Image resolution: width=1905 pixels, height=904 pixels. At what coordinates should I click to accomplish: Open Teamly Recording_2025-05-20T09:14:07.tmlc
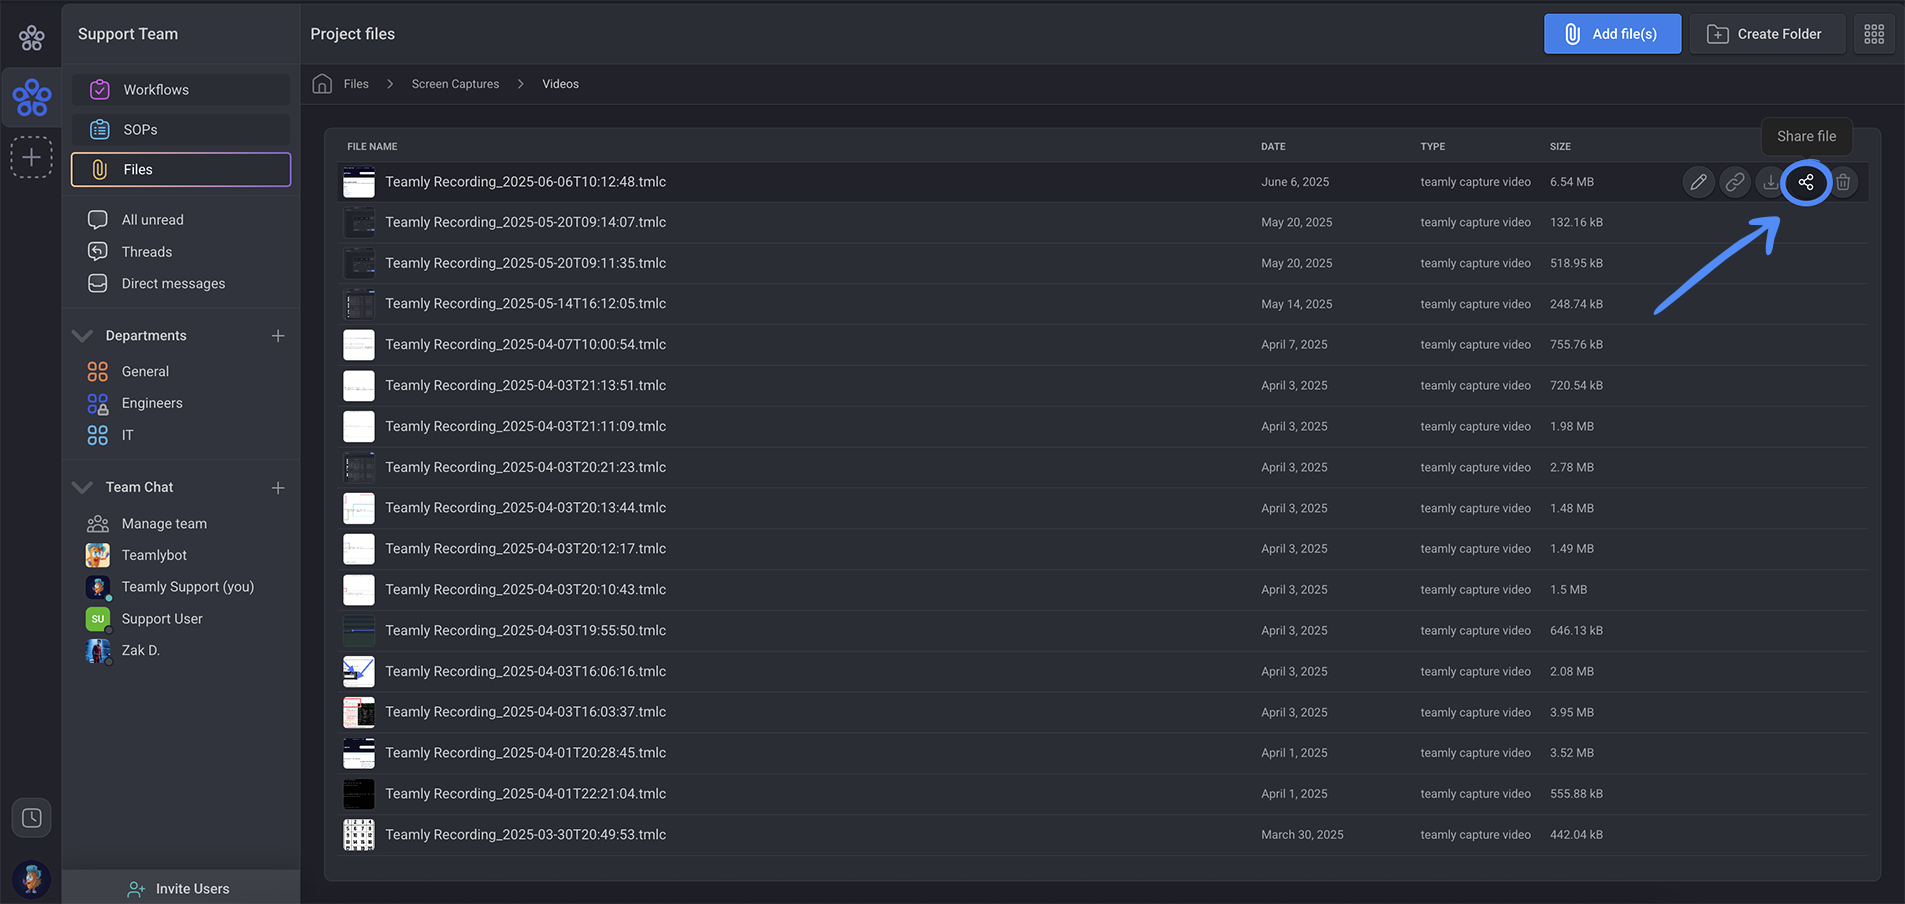526,222
